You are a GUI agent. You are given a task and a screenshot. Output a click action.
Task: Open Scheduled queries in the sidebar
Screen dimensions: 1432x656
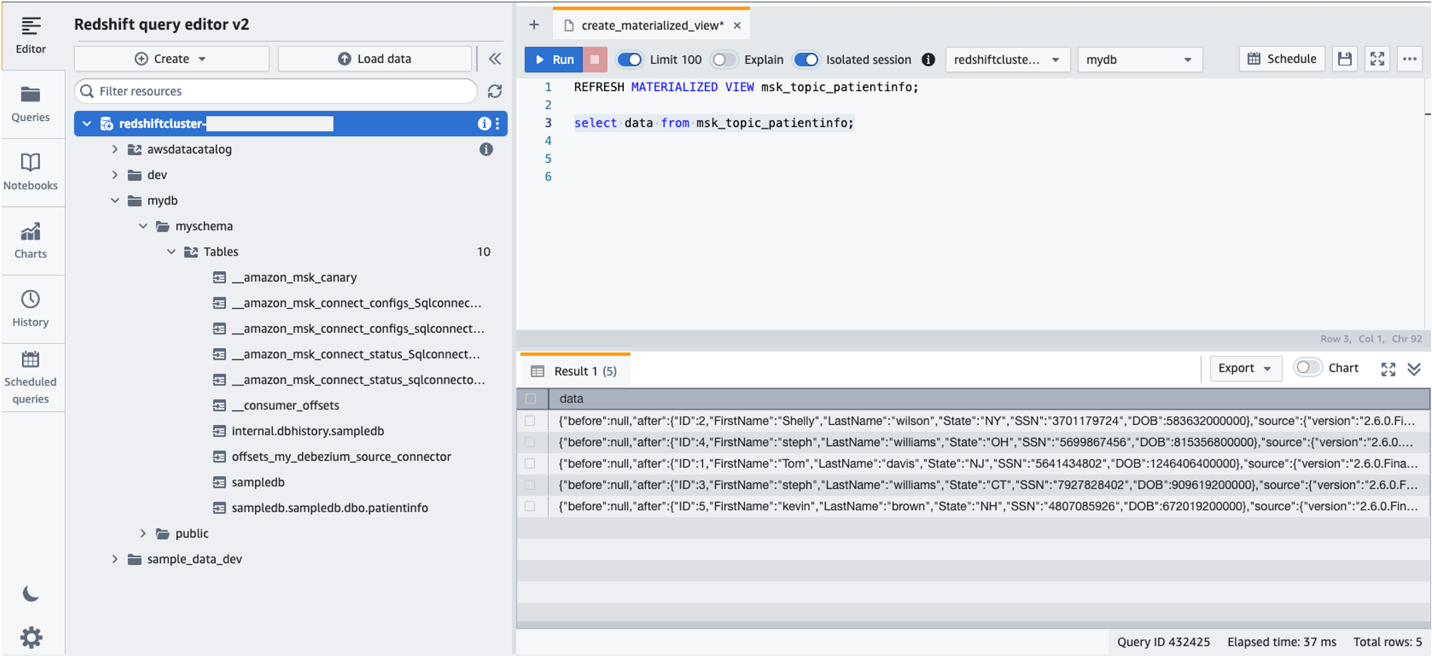pos(31,377)
